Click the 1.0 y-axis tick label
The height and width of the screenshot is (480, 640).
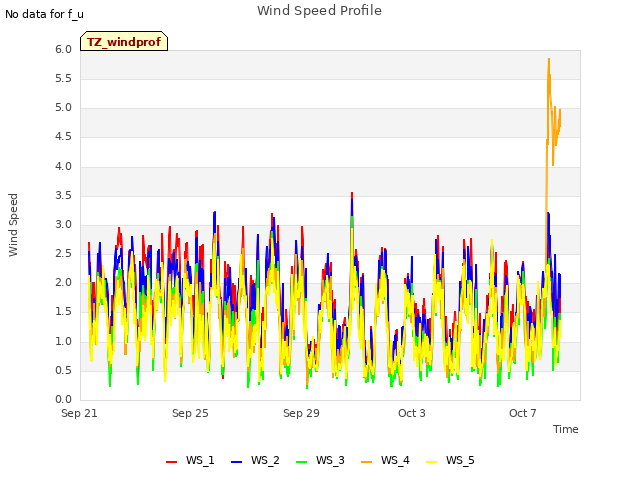click(x=64, y=342)
